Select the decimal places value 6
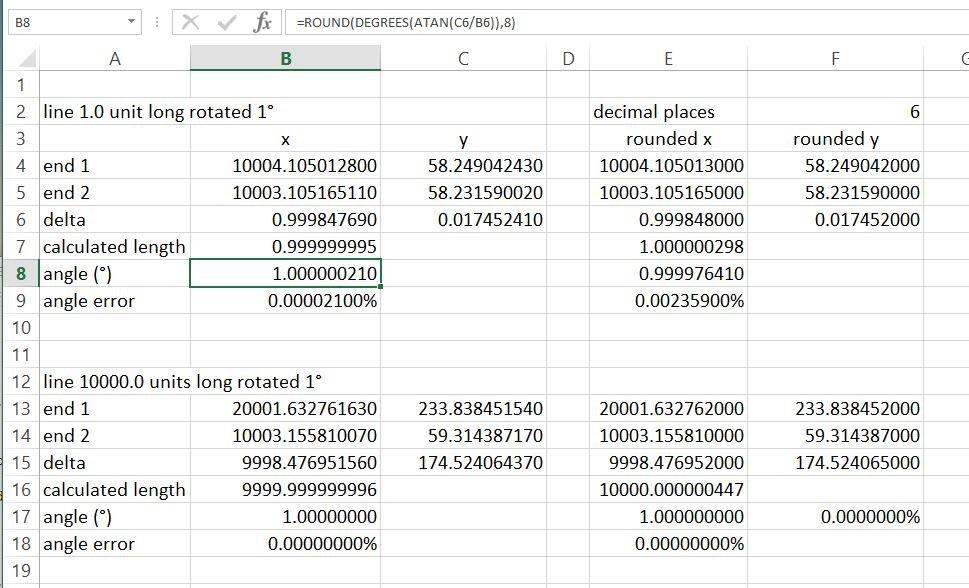 [x=836, y=112]
